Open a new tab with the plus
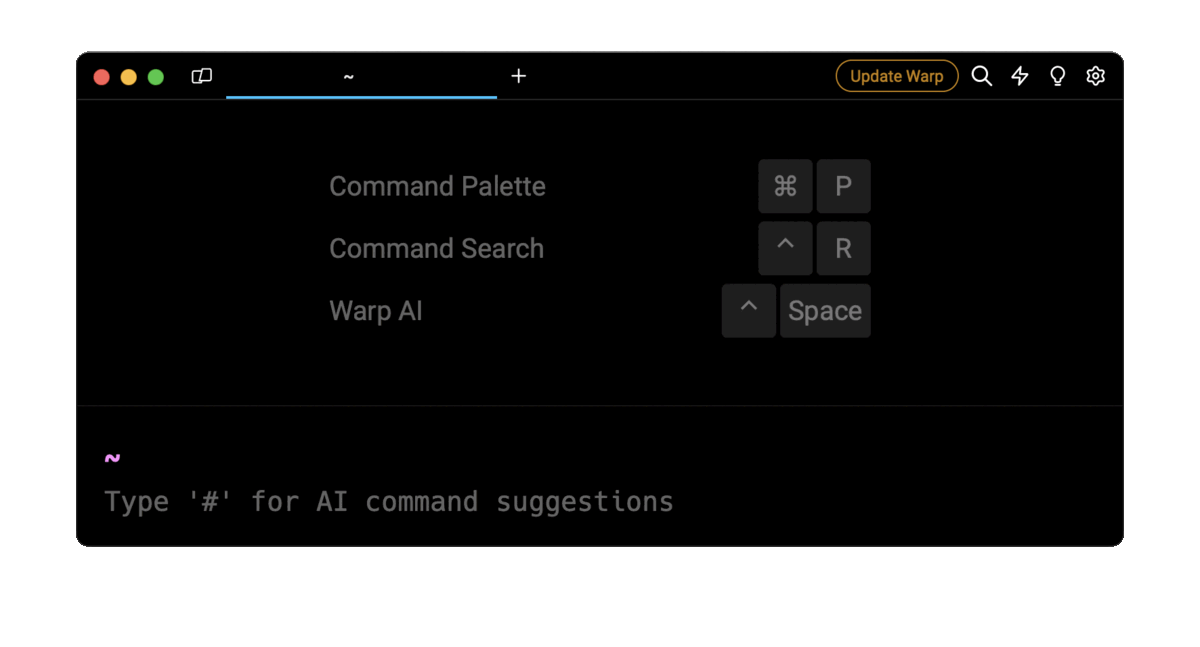Screen dimensions: 1200x647 [x=518, y=75]
